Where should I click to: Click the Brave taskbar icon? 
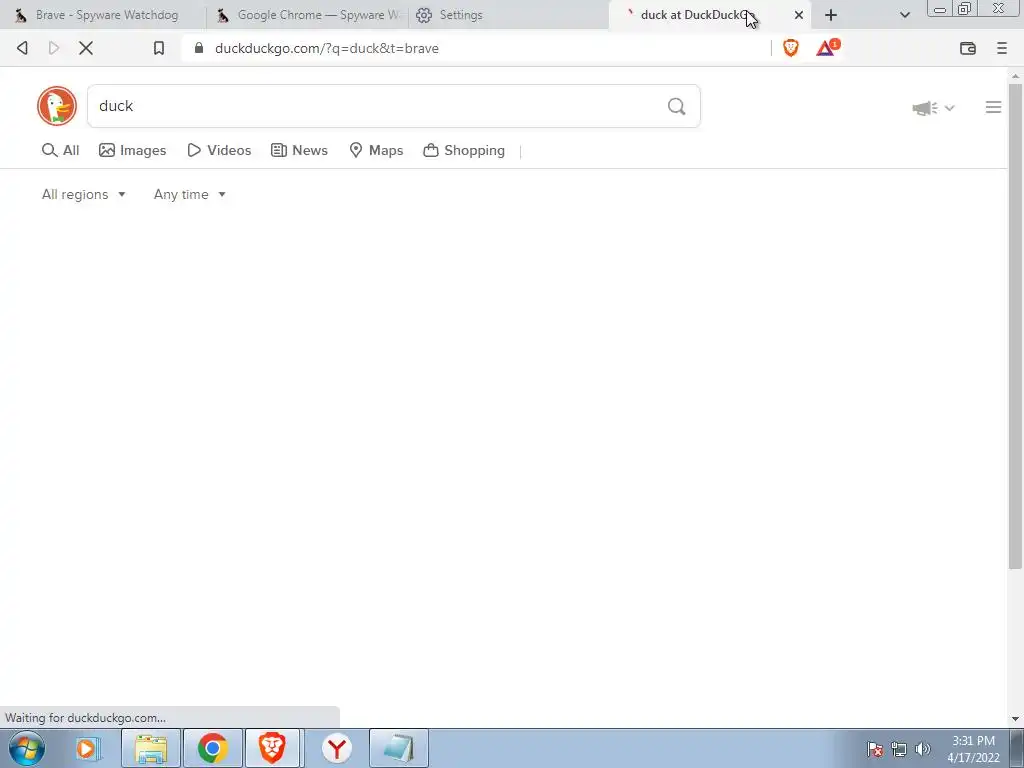pos(272,748)
